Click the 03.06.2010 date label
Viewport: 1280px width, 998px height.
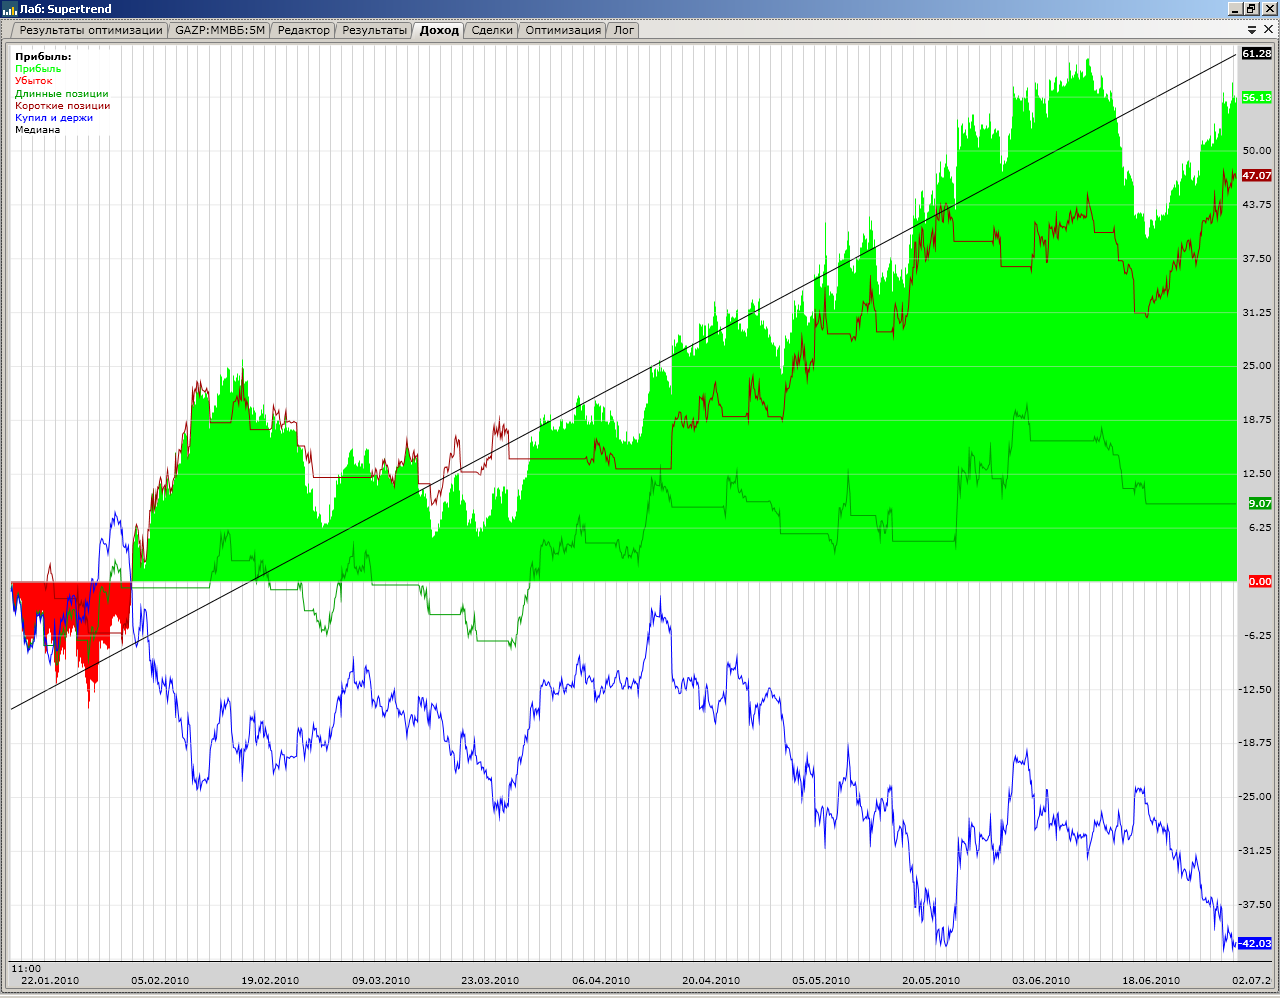tap(1041, 981)
